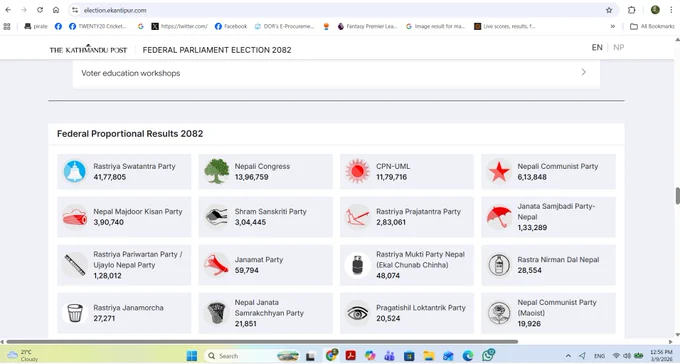Click Rastriya Pariwartan Party flute icon

click(75, 265)
